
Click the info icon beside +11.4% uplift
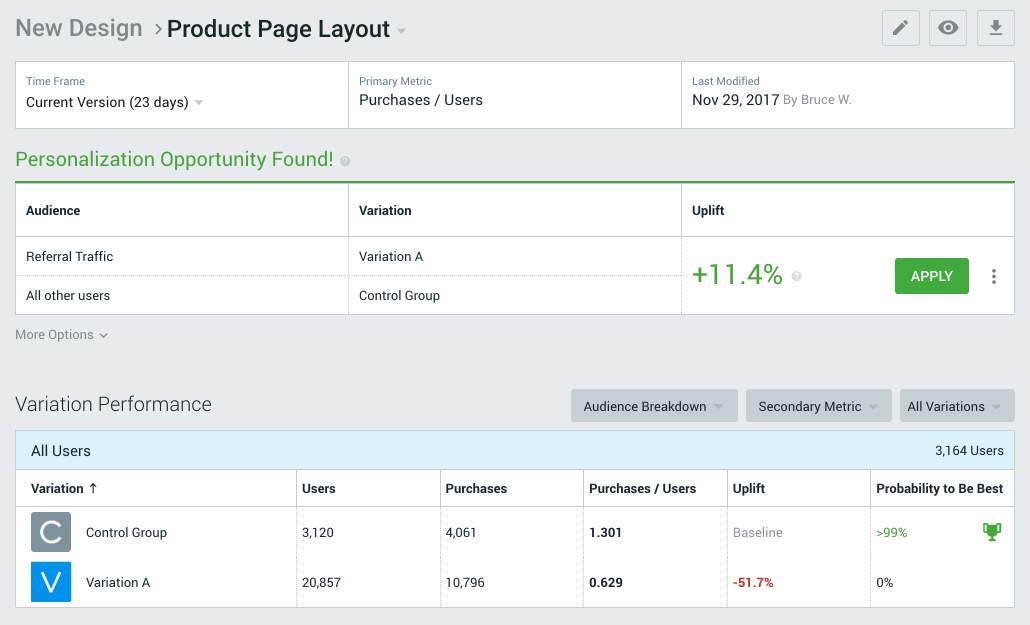[797, 276]
